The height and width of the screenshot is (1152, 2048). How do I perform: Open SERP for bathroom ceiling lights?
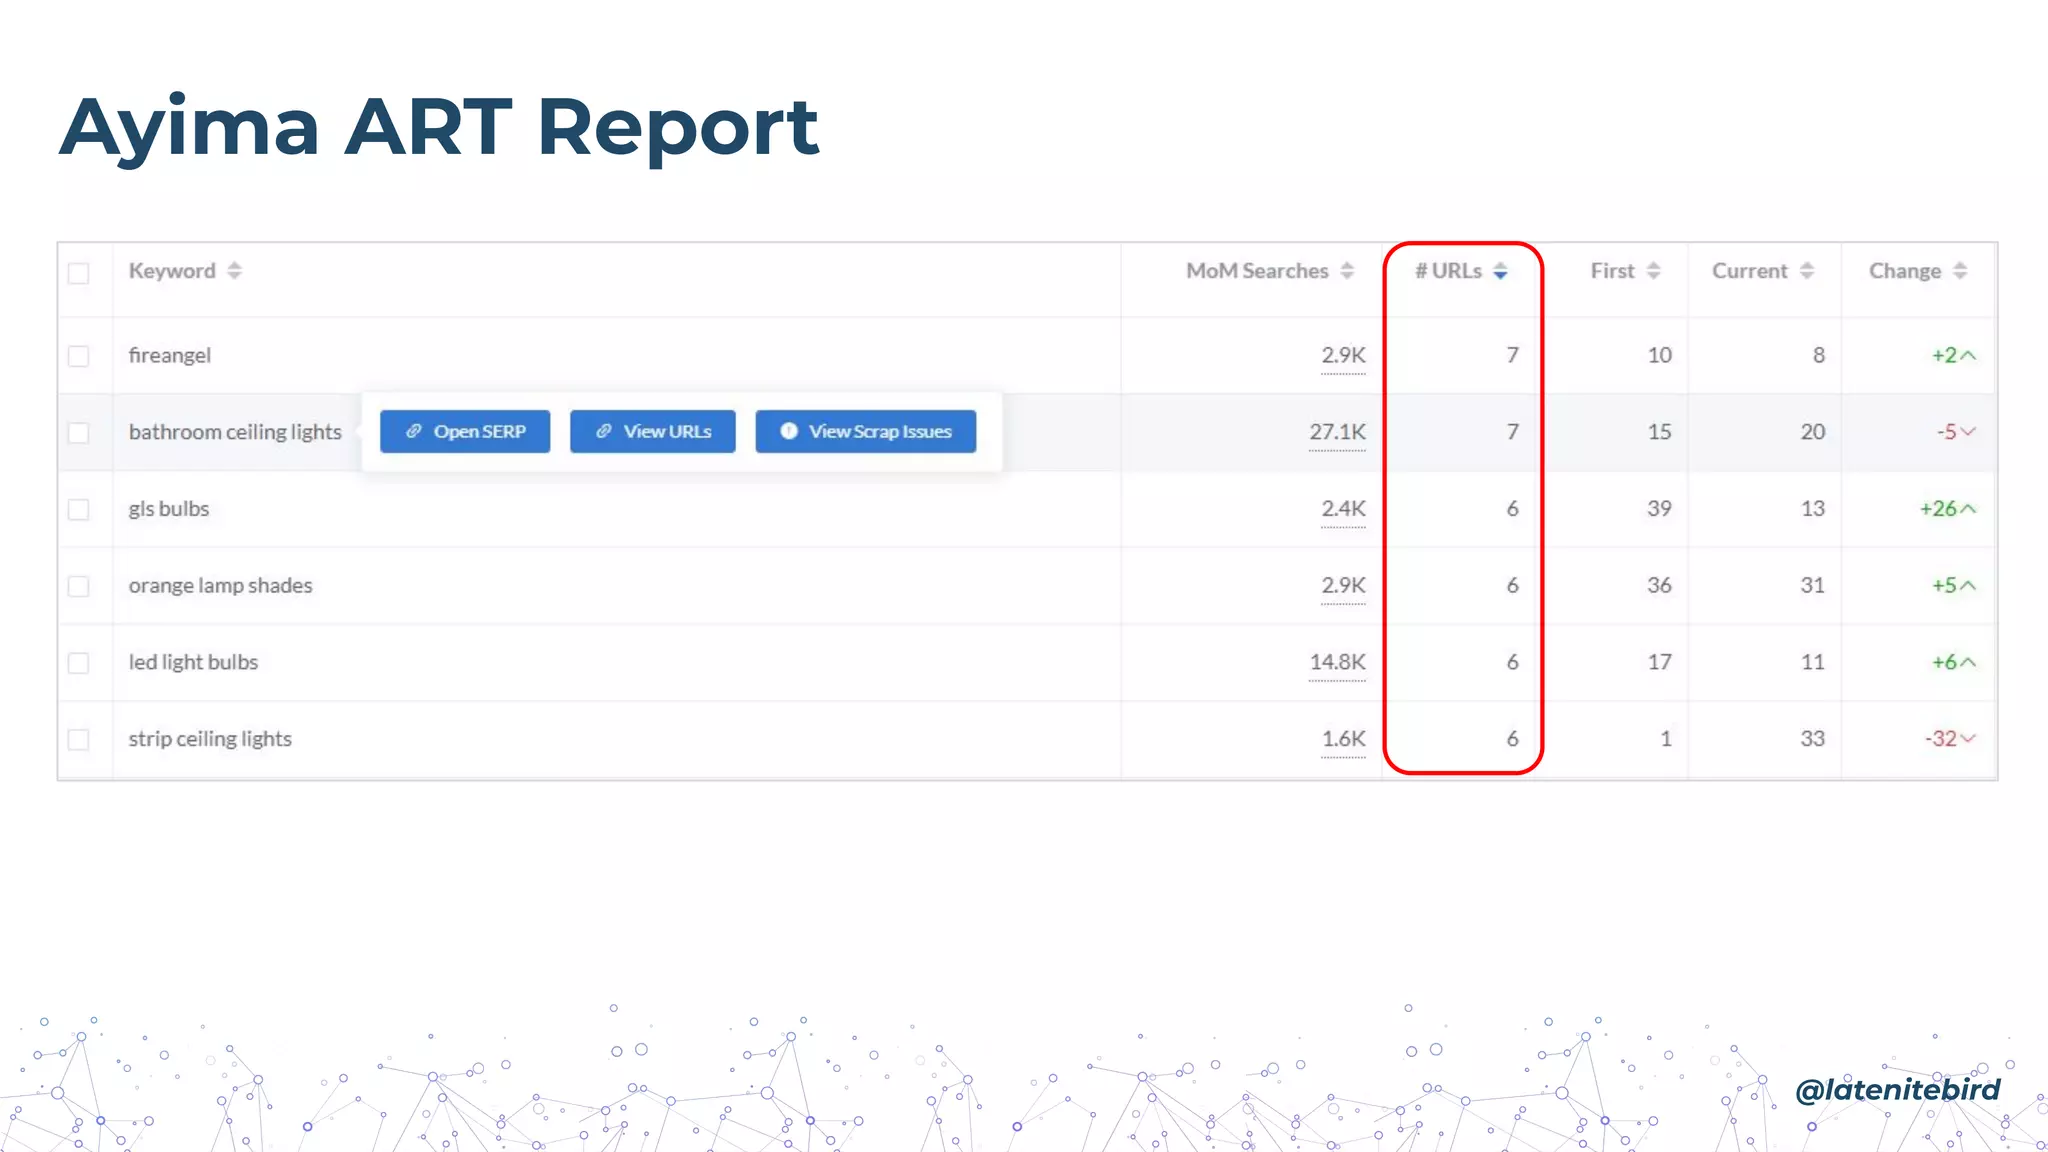tap(465, 431)
